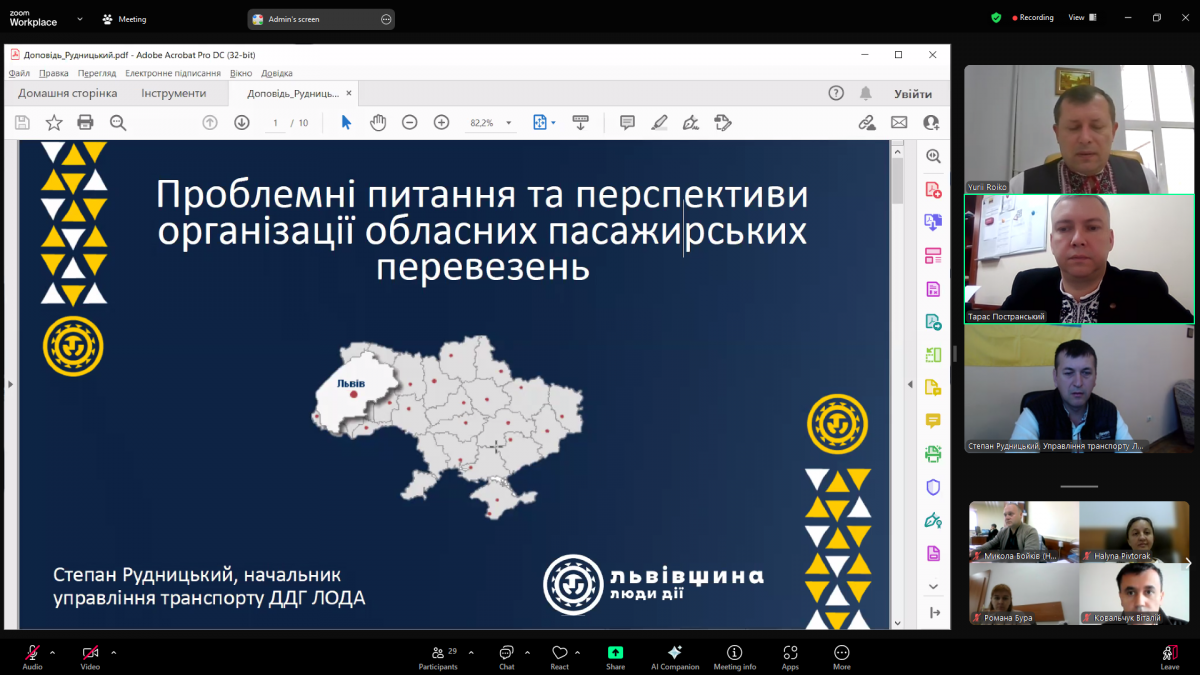Enable continuous scrolling page view mode
Viewport: 1200px width, 675px height.
pos(580,122)
